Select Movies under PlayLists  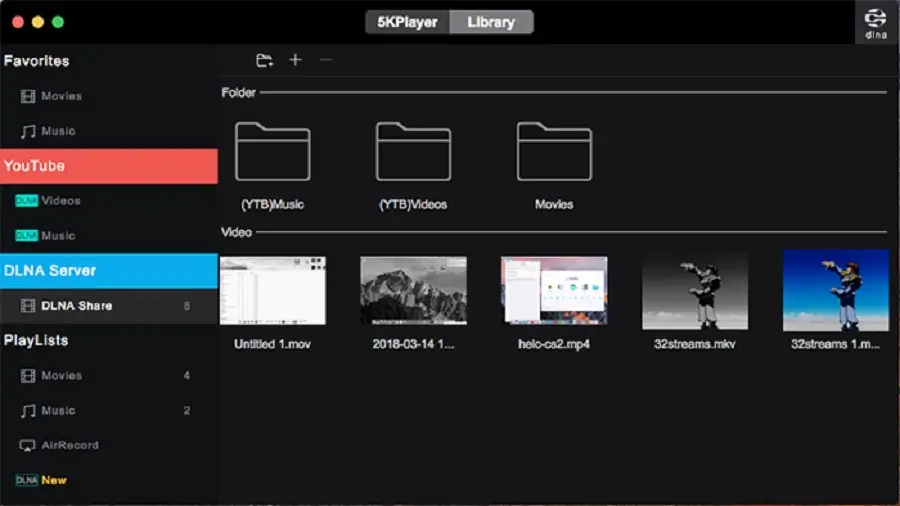[109, 376]
